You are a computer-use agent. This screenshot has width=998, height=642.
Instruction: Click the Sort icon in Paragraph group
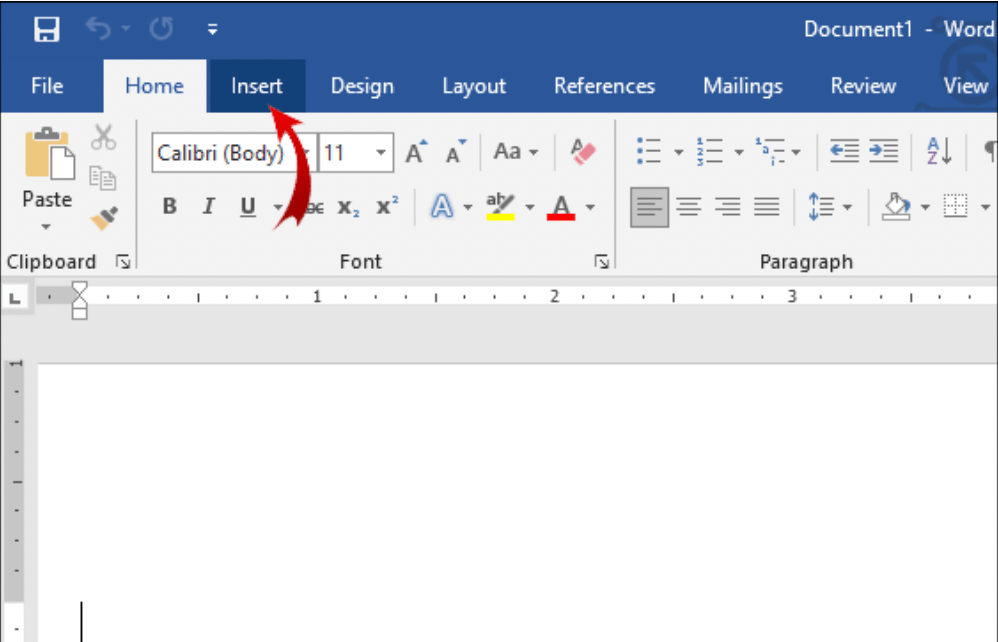936,150
